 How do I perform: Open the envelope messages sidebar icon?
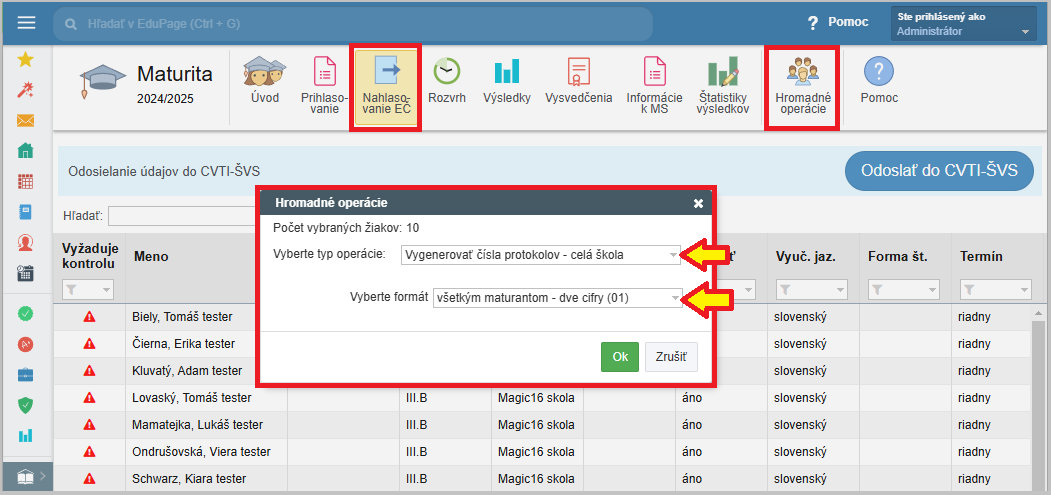click(x=26, y=121)
